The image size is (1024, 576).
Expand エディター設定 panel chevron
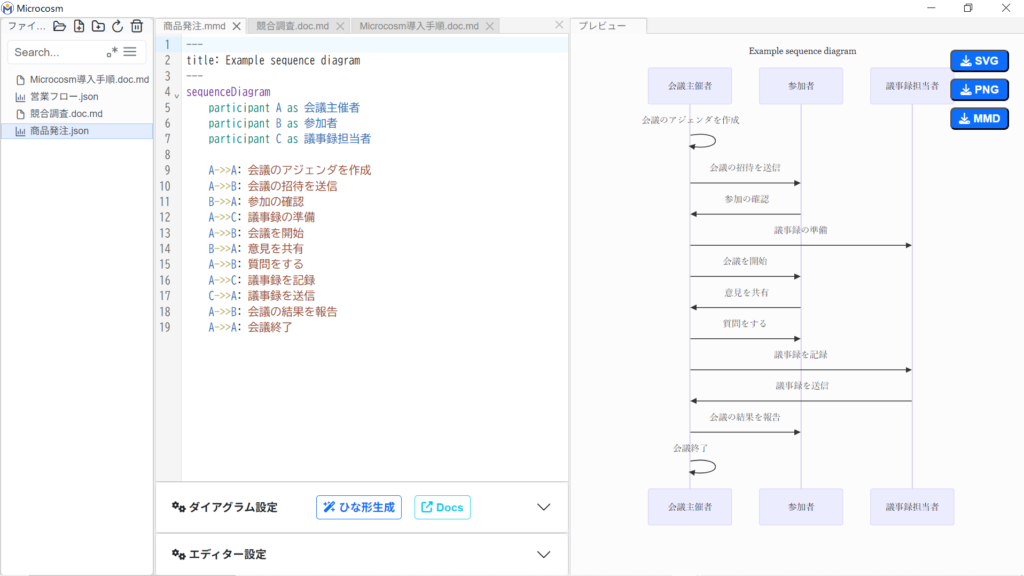[x=543, y=554]
